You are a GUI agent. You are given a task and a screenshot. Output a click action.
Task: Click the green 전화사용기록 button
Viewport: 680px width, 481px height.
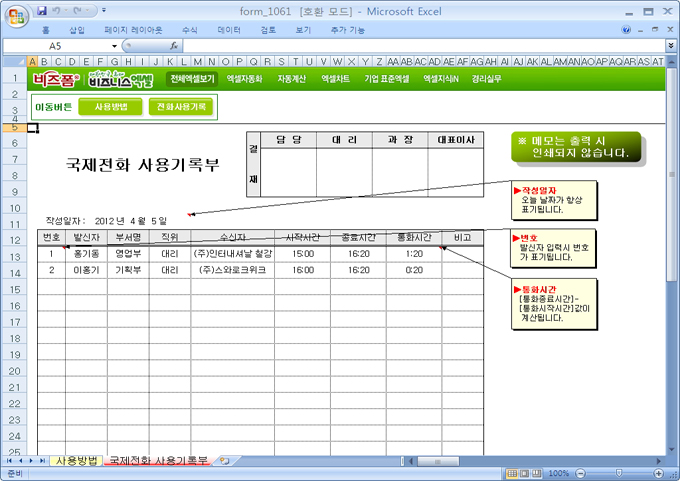181,106
